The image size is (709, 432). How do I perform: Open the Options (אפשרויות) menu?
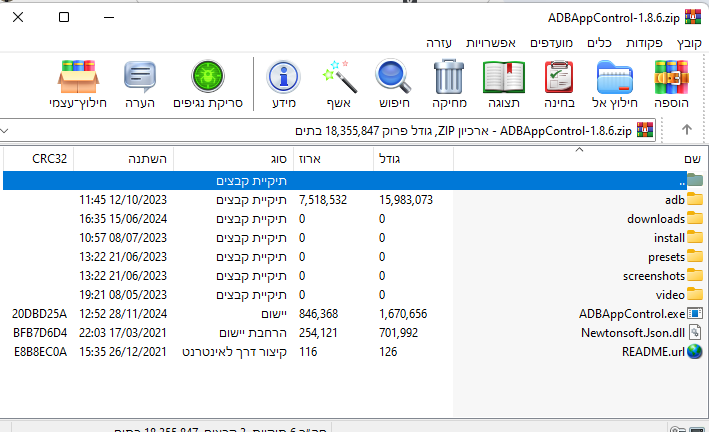[491, 43]
